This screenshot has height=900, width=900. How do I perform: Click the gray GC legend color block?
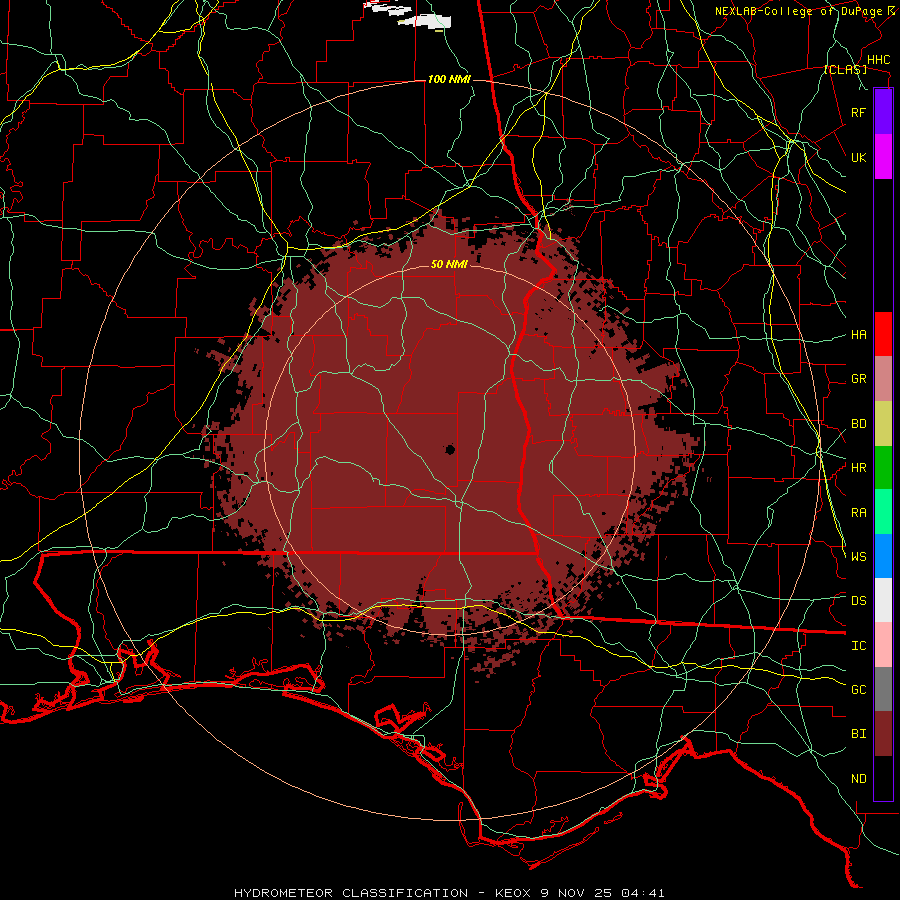click(x=883, y=689)
